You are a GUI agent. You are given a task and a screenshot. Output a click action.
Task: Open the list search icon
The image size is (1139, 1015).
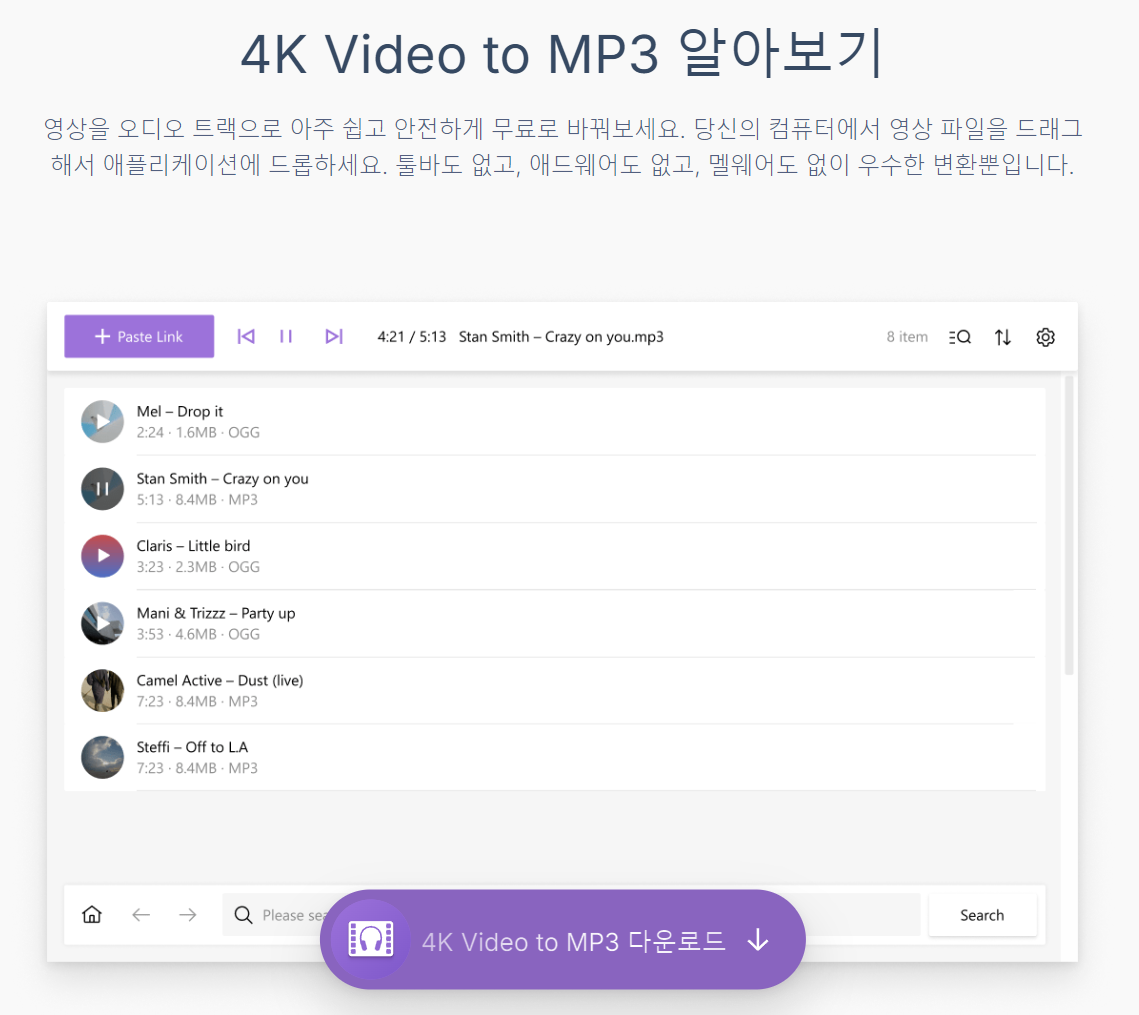960,337
